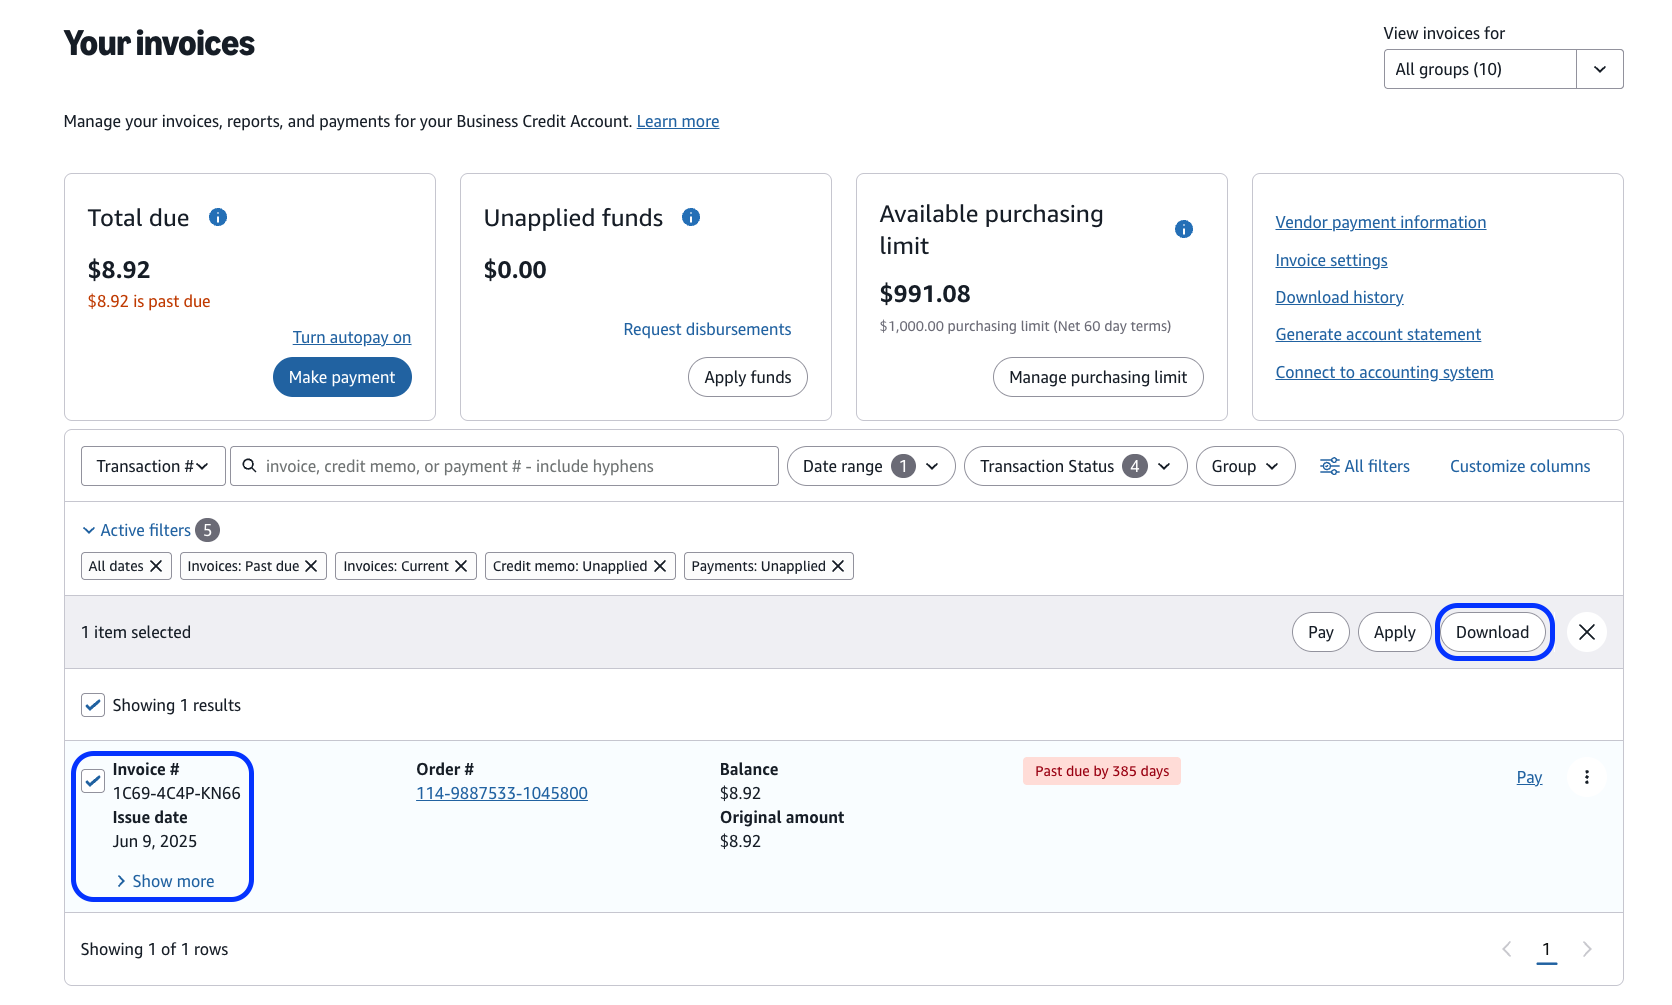Open the Learn more link
Image resolution: width=1672 pixels, height=1005 pixels.
tap(678, 121)
